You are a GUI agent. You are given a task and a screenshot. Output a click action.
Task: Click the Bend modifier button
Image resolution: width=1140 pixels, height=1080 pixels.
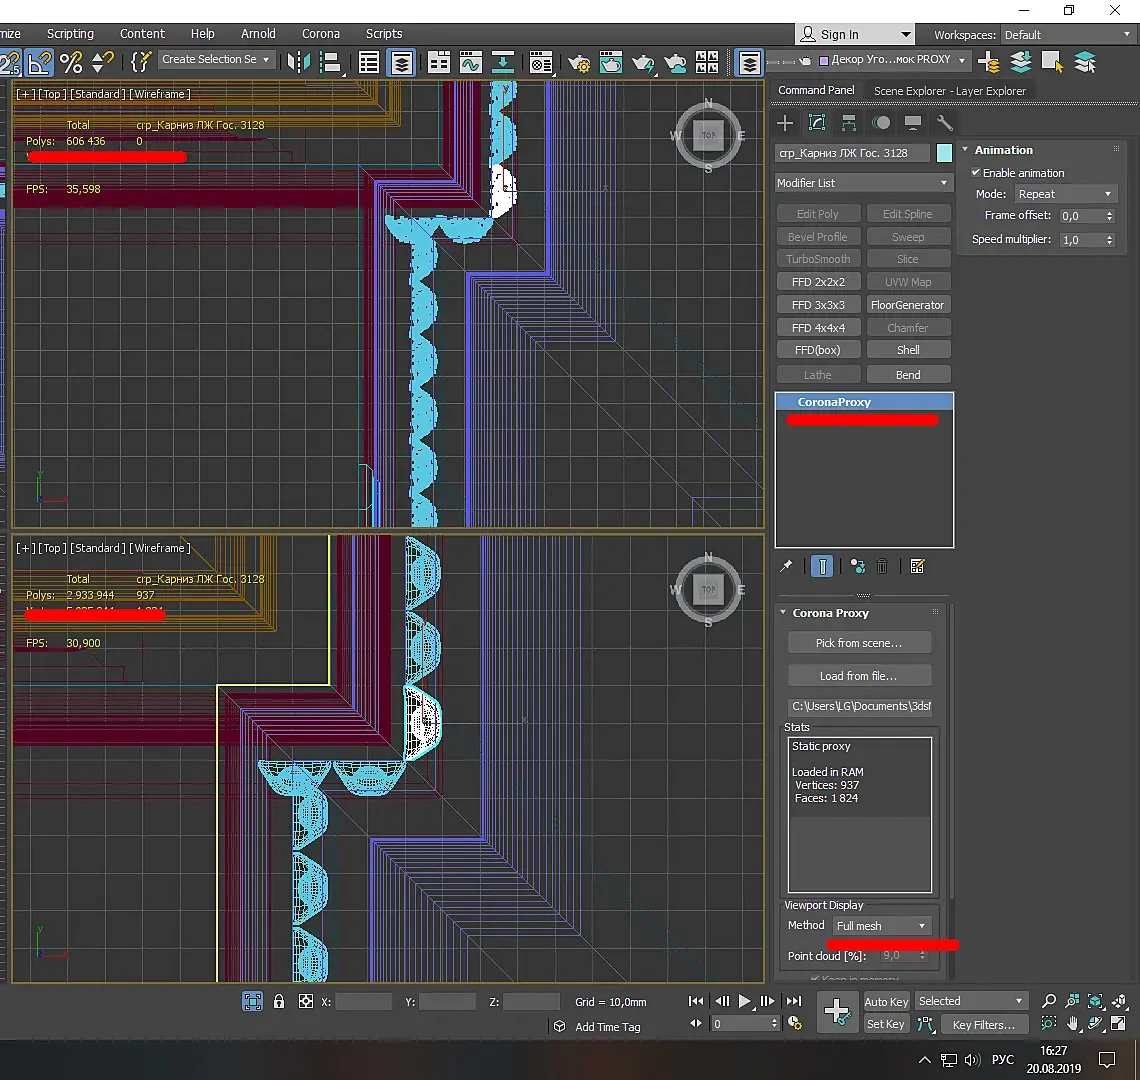[x=908, y=375]
